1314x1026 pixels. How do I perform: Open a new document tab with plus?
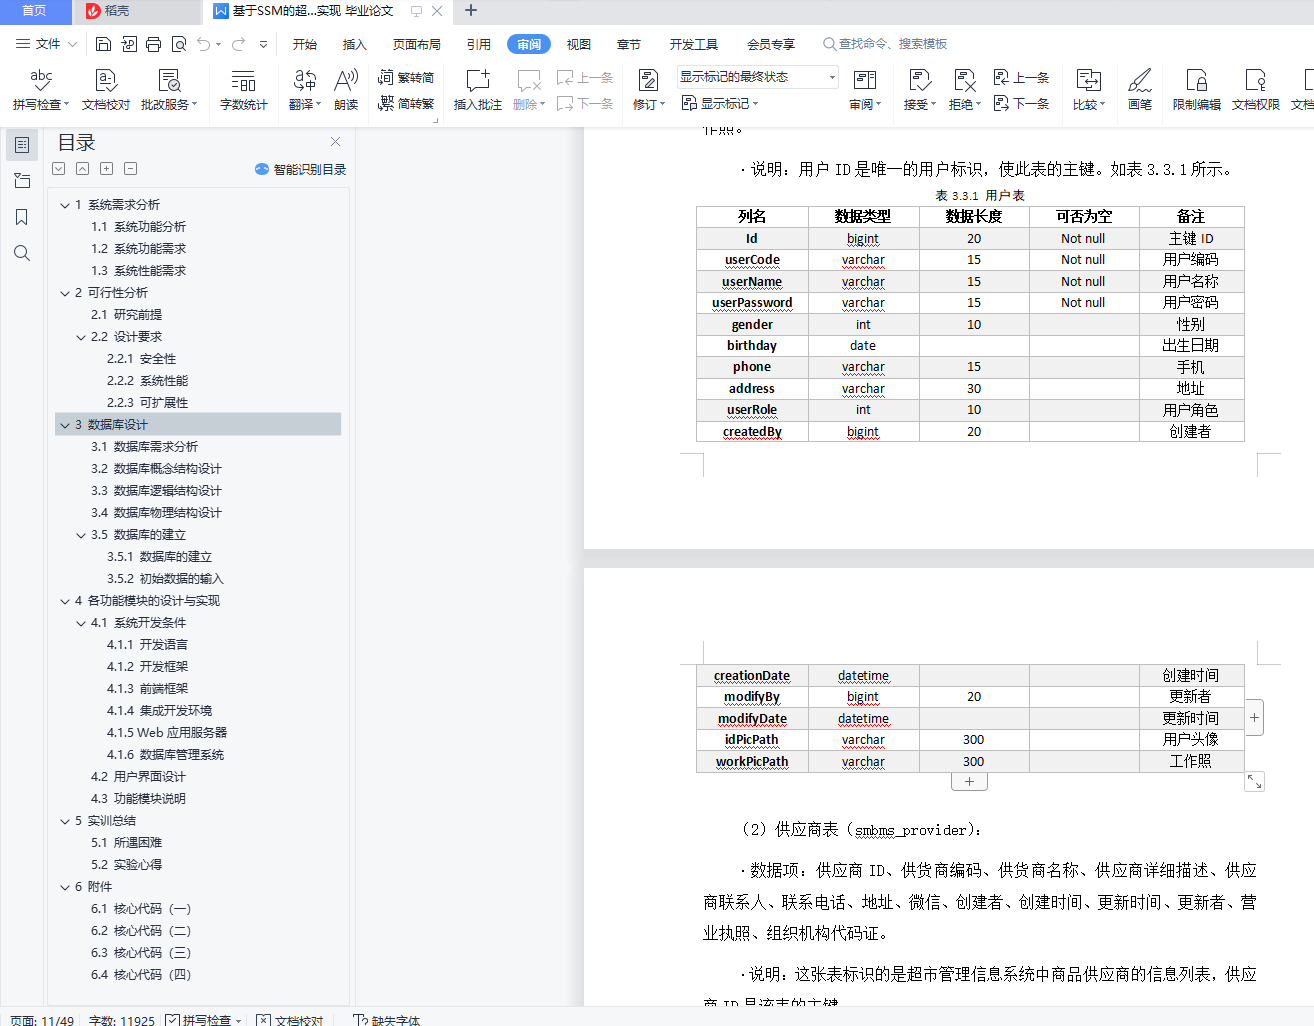(x=471, y=11)
